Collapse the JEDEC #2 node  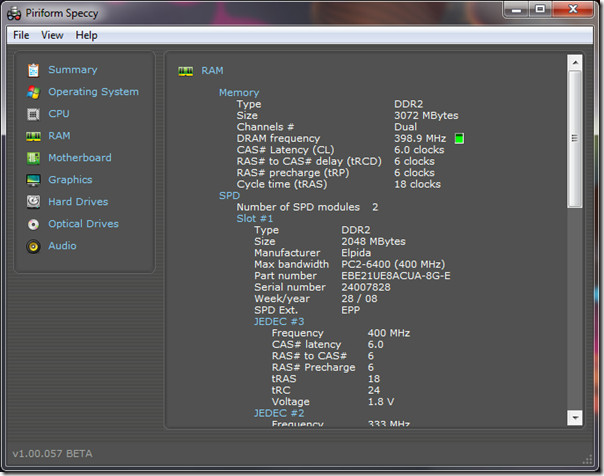(x=279, y=413)
